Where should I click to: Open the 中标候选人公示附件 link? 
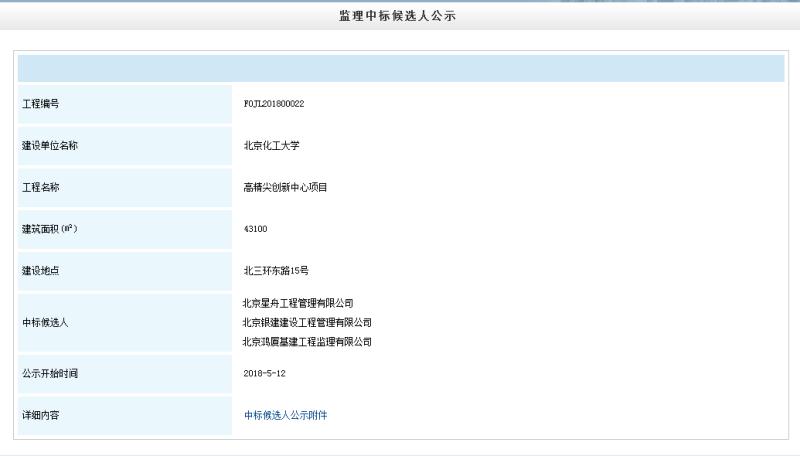tap(285, 415)
